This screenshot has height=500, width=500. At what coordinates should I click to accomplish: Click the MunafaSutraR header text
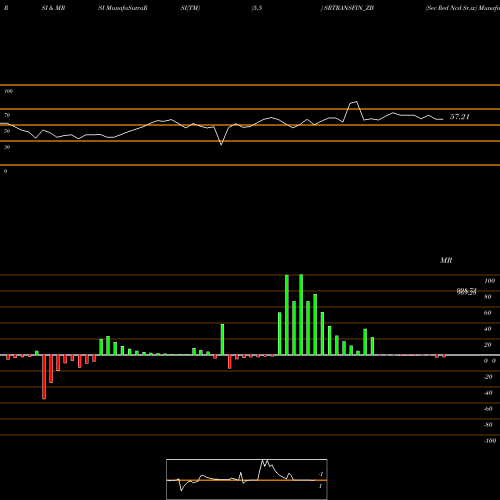[x=127, y=8]
